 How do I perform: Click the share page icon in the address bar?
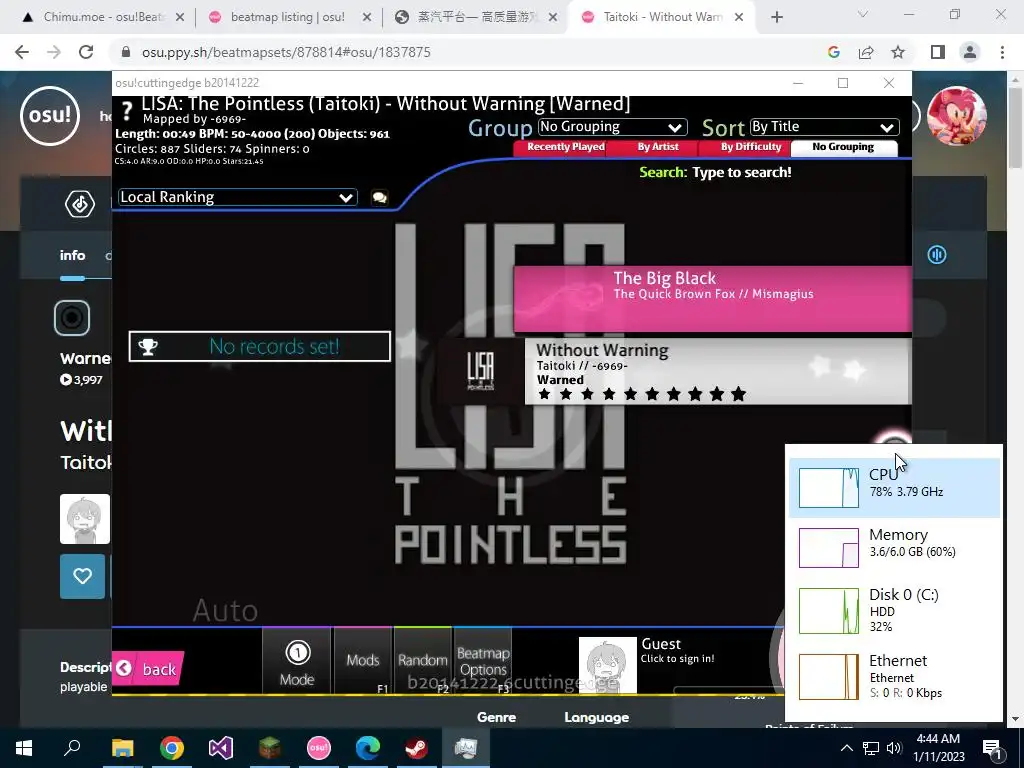point(866,52)
